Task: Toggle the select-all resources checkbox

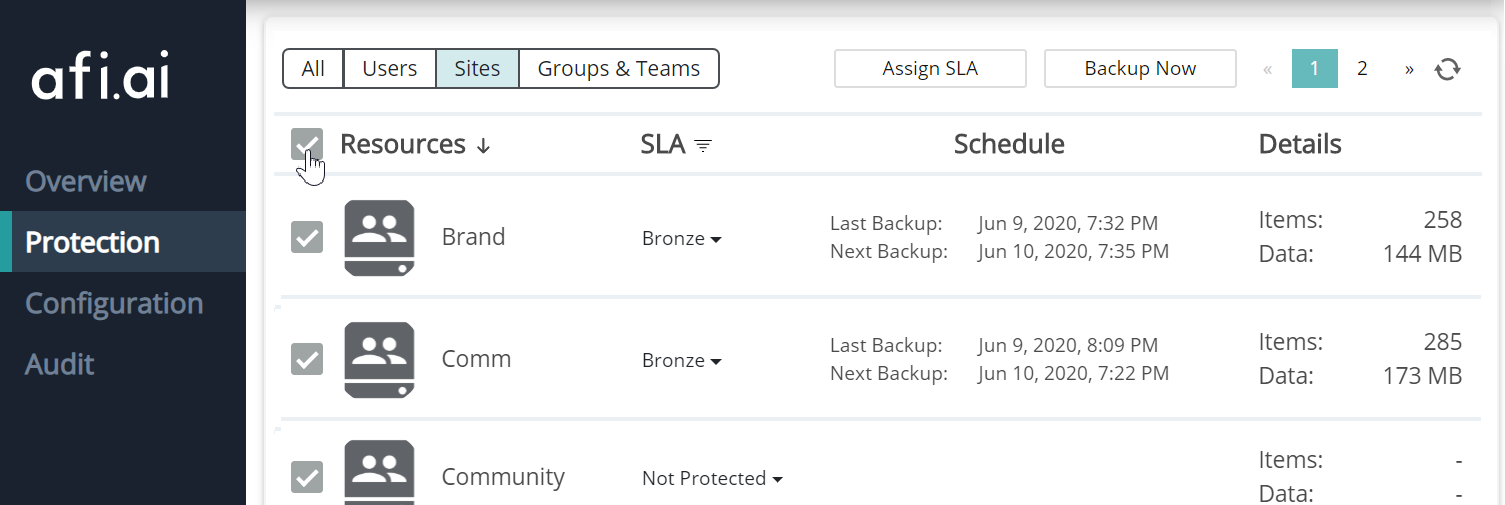Action: click(307, 144)
